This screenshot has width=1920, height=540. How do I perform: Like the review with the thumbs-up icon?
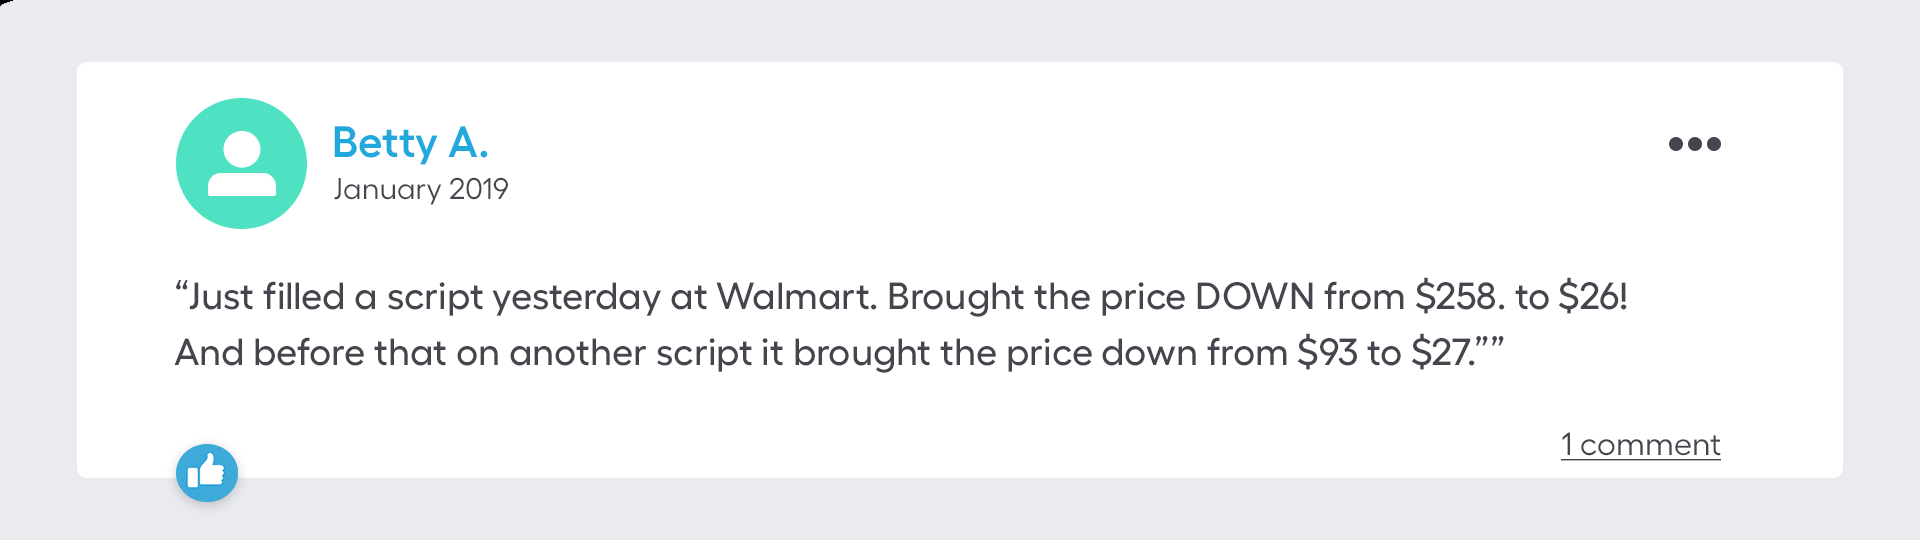207,472
